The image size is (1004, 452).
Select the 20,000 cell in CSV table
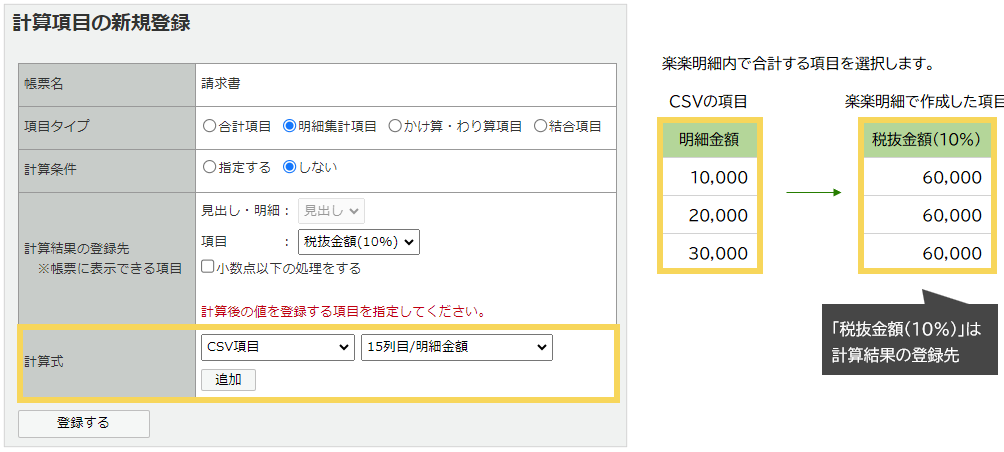tap(709, 215)
